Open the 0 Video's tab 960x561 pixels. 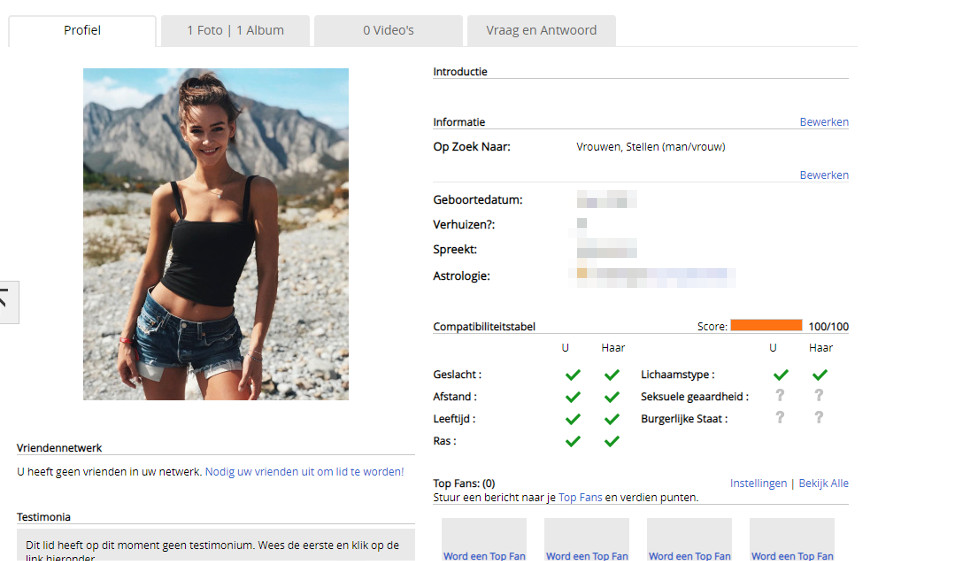click(388, 30)
